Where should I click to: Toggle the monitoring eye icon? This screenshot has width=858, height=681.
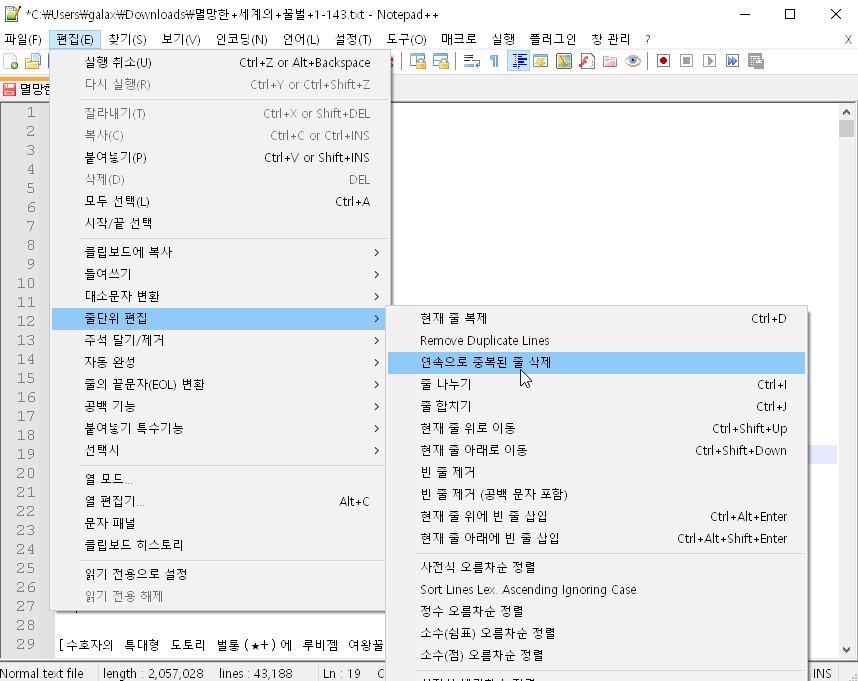point(633,61)
